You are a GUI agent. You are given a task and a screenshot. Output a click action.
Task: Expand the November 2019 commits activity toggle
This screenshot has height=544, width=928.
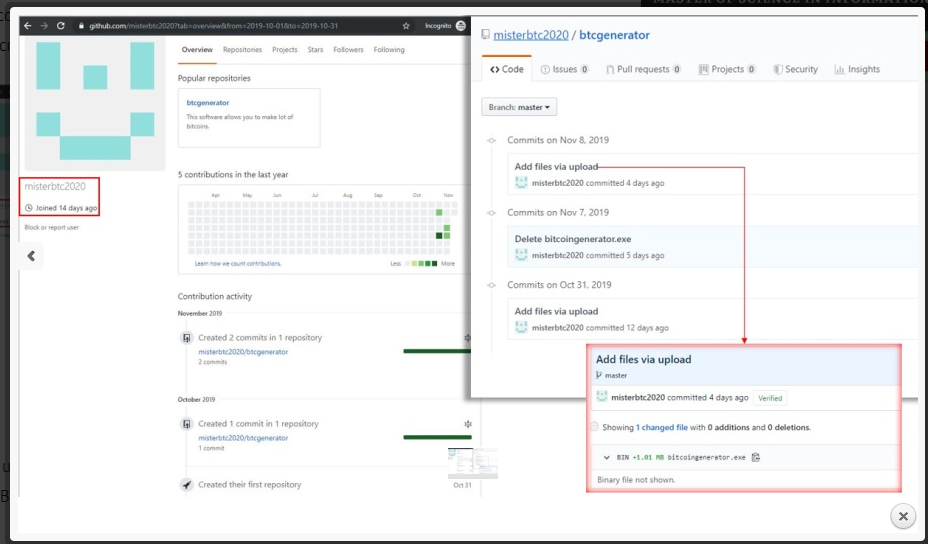(x=467, y=338)
